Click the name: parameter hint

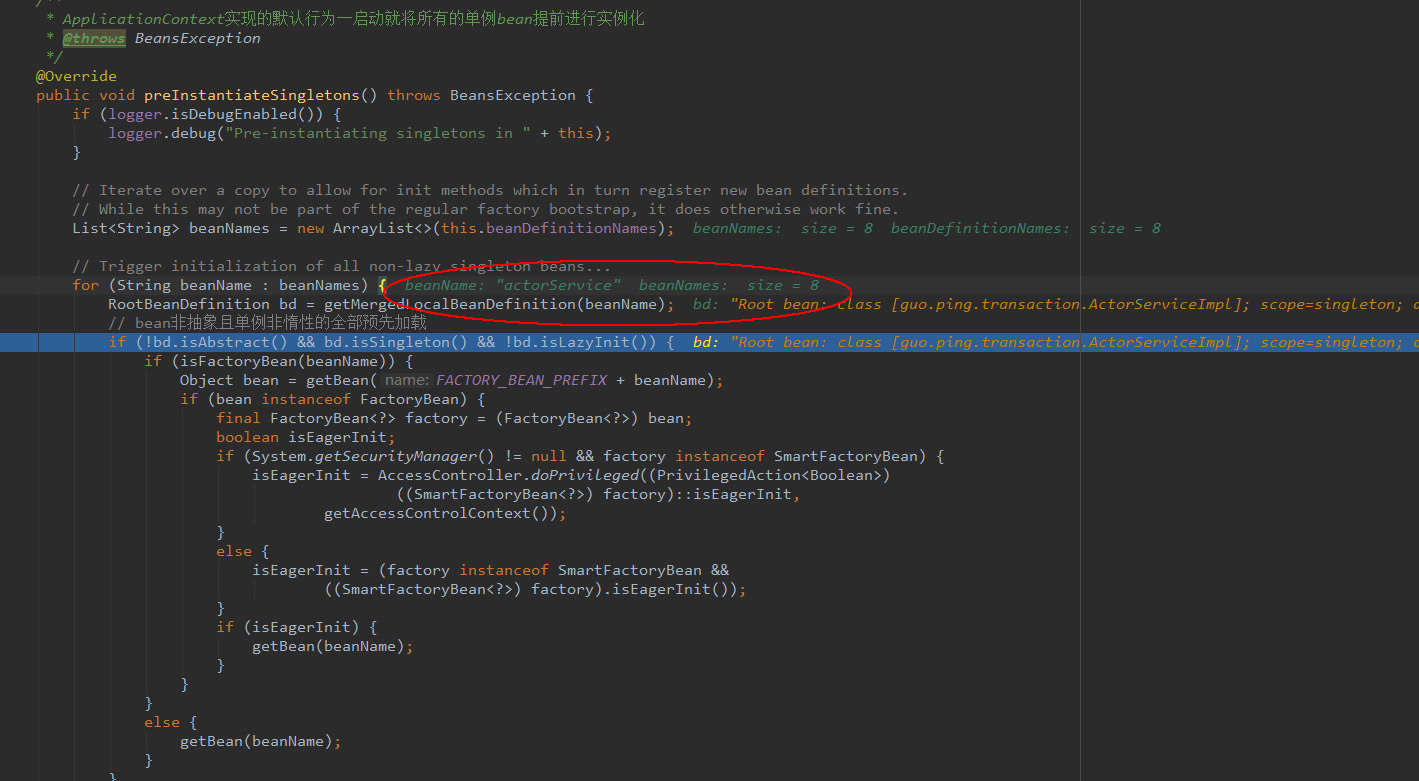pyautogui.click(x=407, y=380)
